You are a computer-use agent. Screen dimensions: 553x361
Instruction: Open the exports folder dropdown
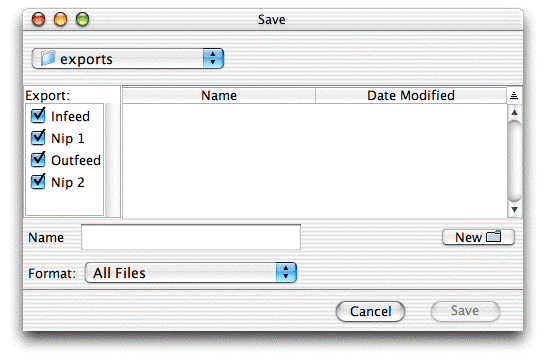(x=128, y=59)
